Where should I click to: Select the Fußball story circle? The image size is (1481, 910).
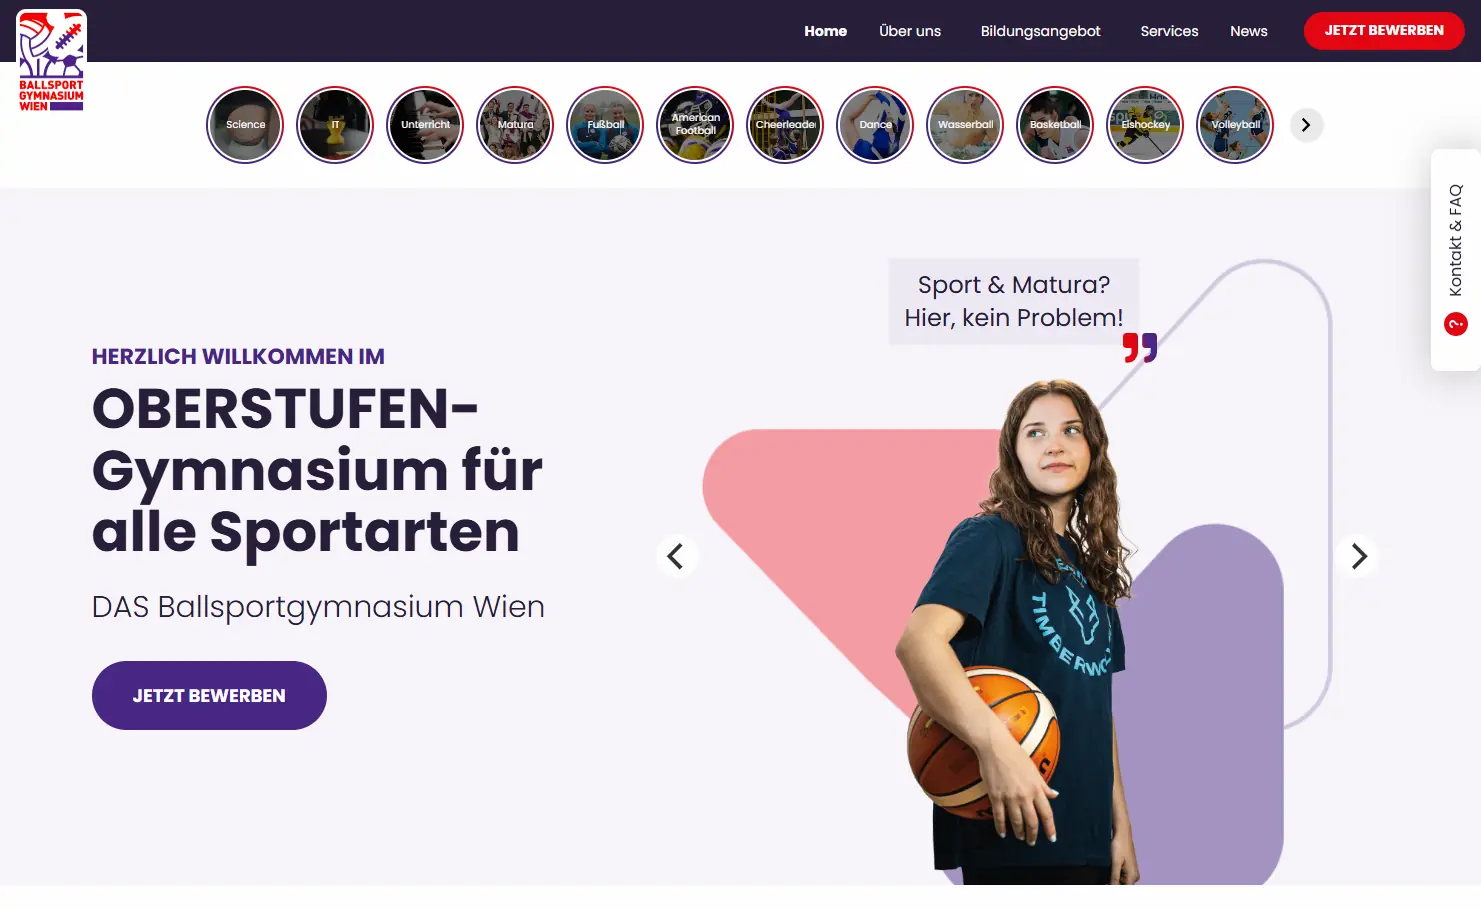click(x=605, y=125)
